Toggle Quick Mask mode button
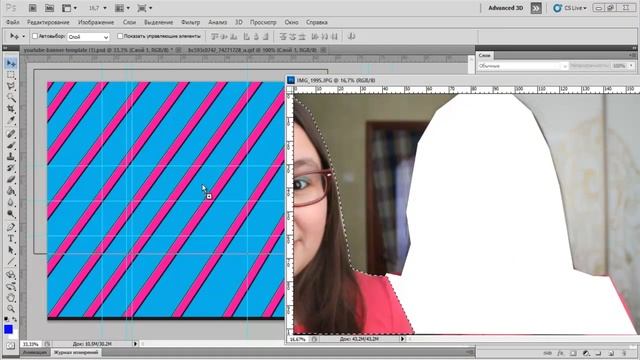 pyautogui.click(x=11, y=345)
